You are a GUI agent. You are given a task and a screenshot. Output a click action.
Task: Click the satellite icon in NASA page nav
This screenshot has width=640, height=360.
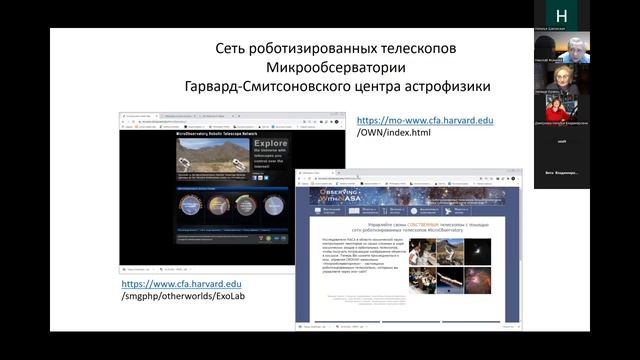click(x=448, y=211)
